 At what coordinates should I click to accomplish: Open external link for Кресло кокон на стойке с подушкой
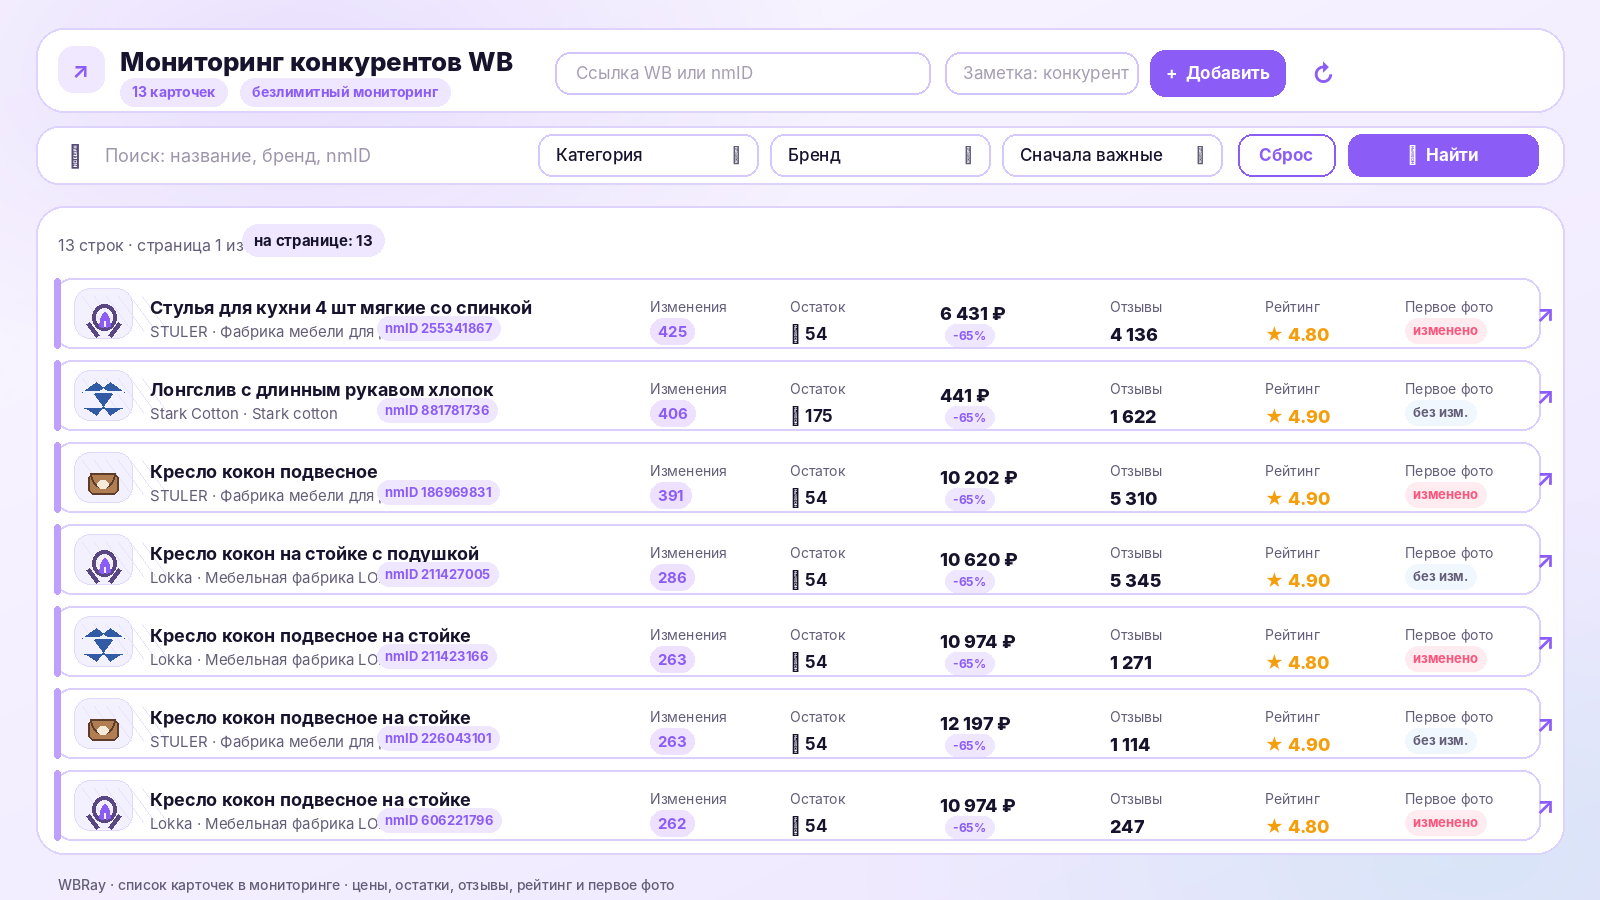[1545, 561]
